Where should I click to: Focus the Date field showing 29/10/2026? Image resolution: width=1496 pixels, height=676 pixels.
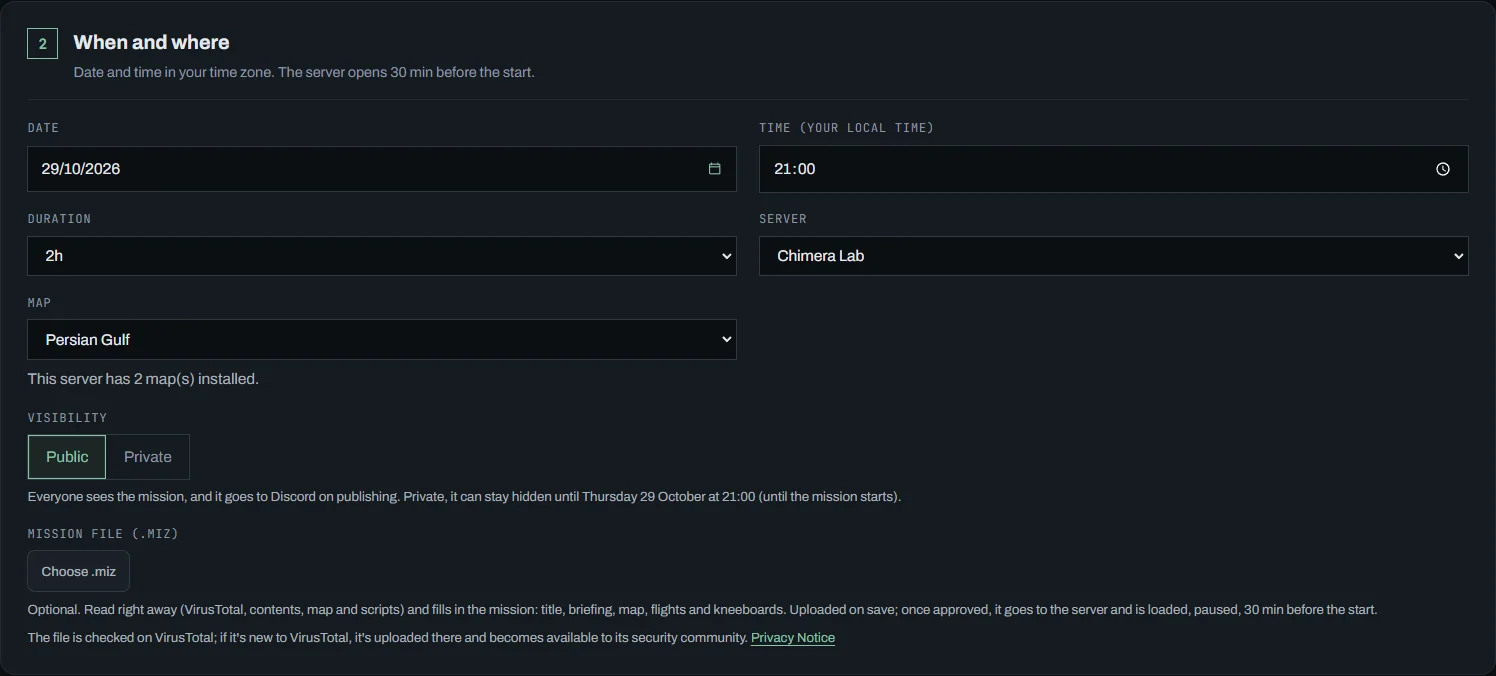pyautogui.click(x=382, y=169)
